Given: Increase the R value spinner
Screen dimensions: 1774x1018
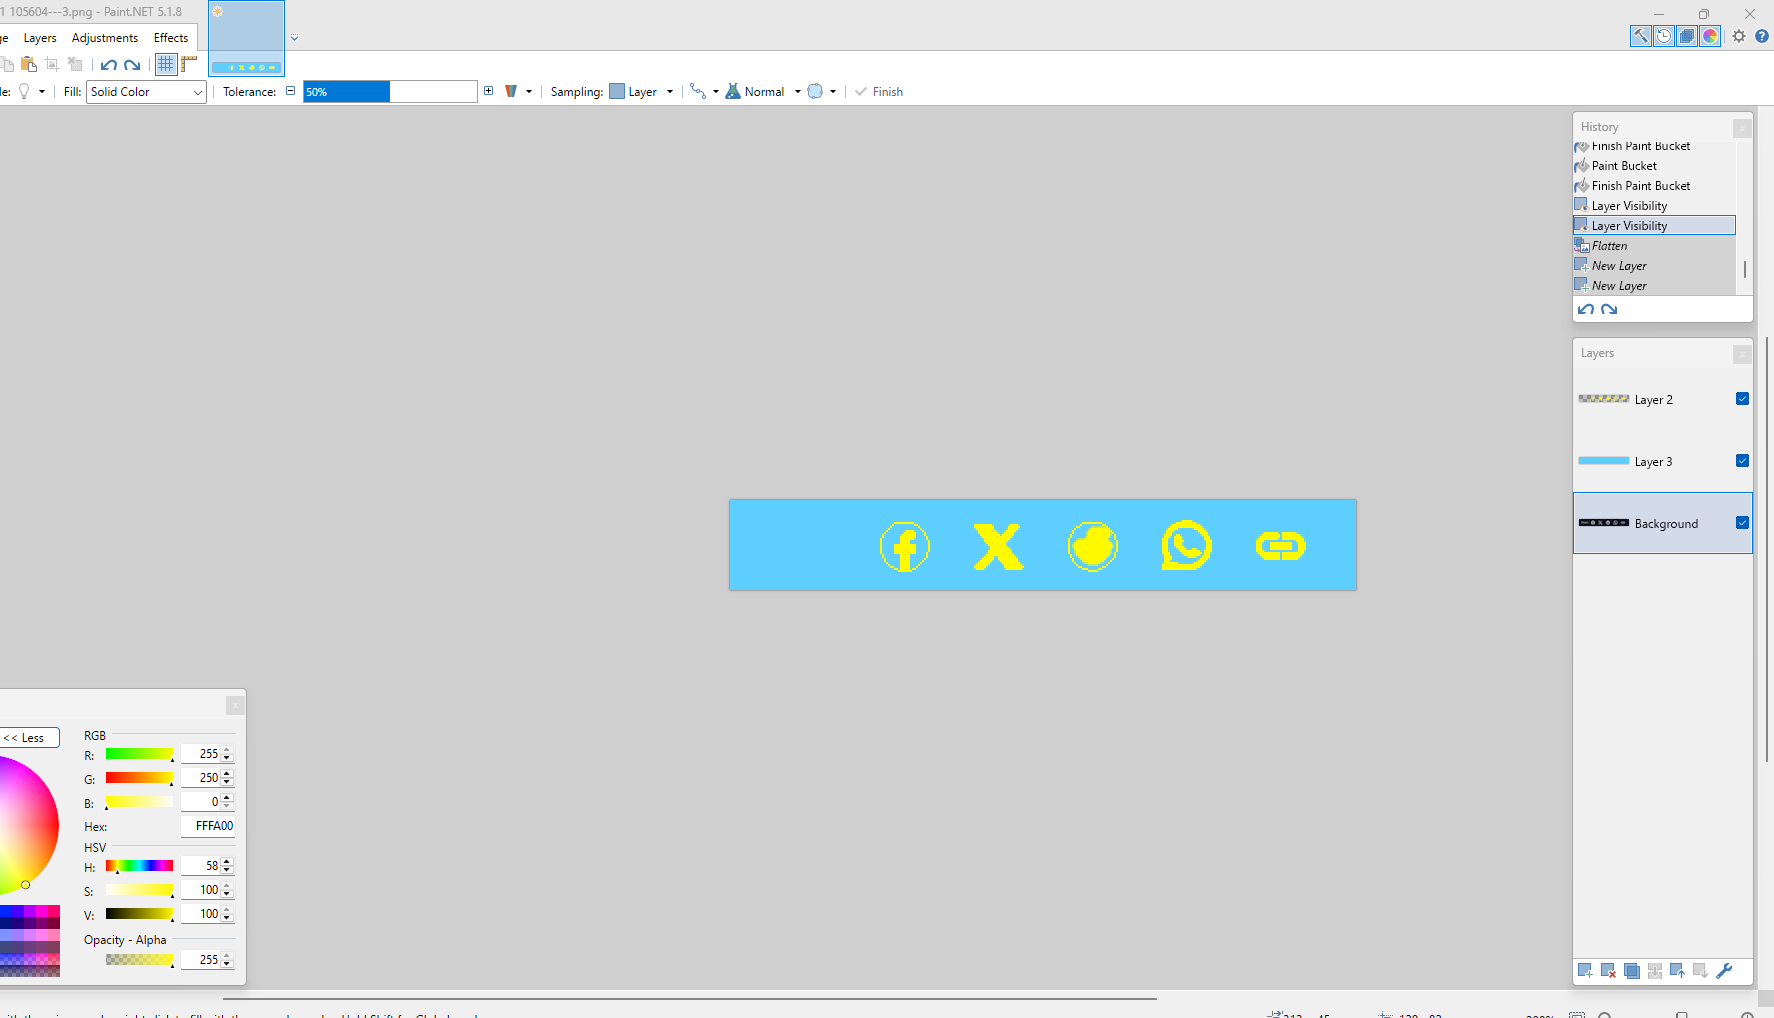Looking at the screenshot, I should pos(227,750).
